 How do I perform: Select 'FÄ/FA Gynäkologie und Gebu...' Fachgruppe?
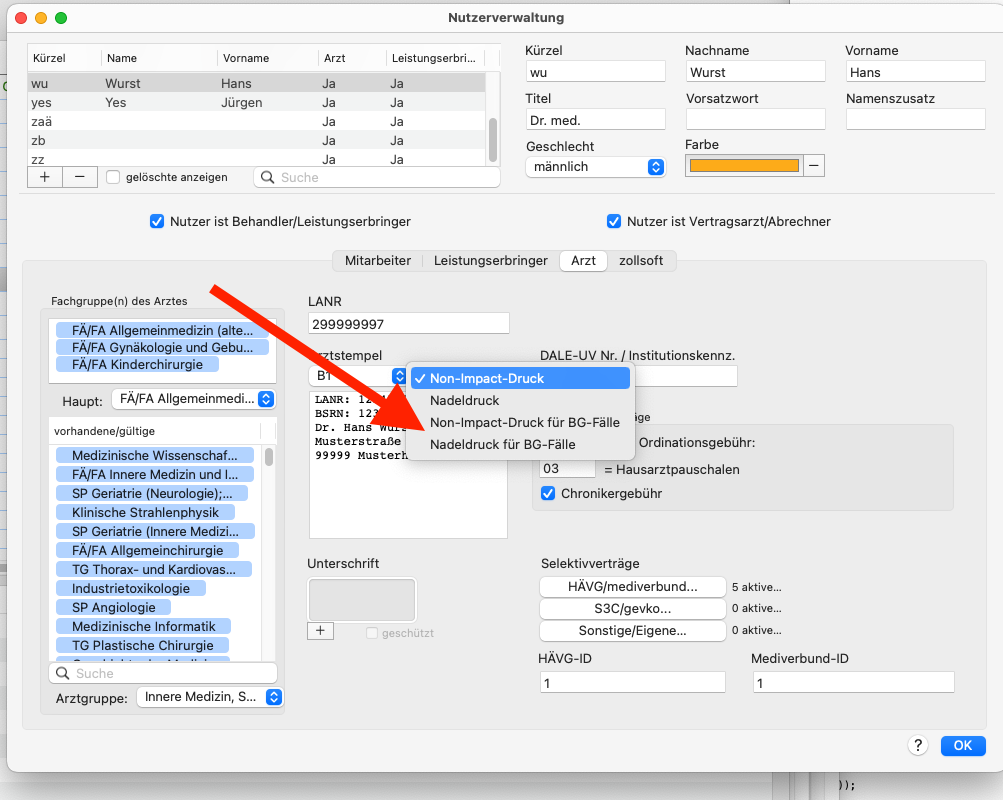(162, 347)
